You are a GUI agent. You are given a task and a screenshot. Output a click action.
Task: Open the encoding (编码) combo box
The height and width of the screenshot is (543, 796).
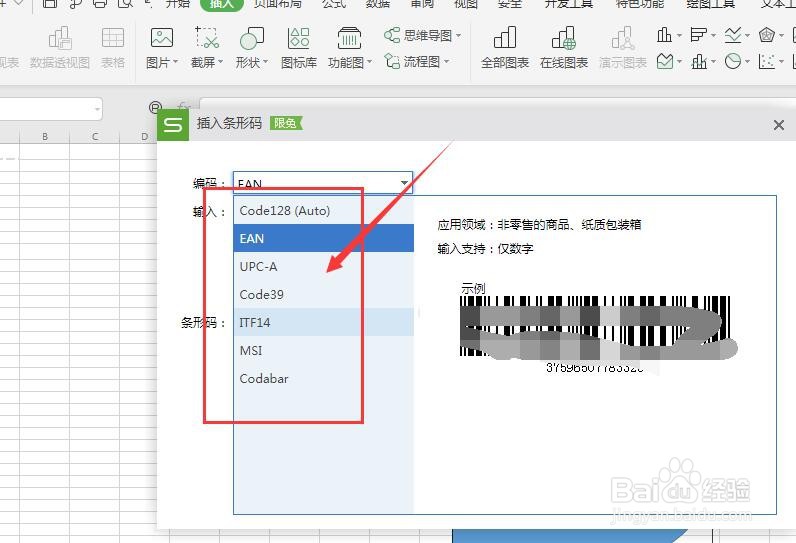[x=322, y=183]
